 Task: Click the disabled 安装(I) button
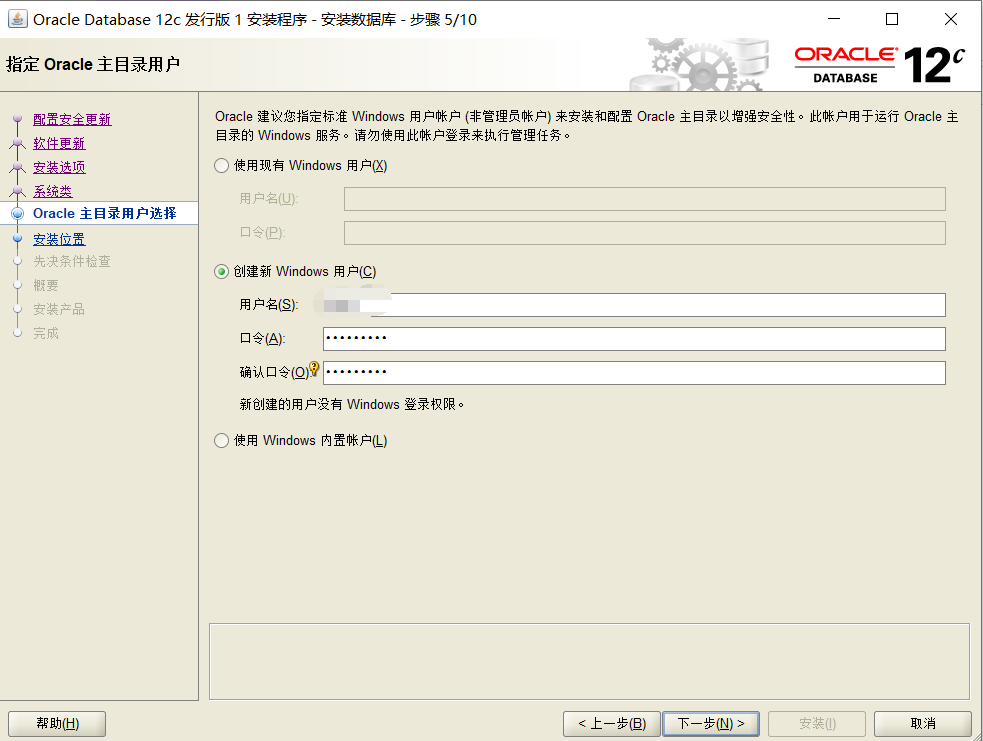[817, 723]
